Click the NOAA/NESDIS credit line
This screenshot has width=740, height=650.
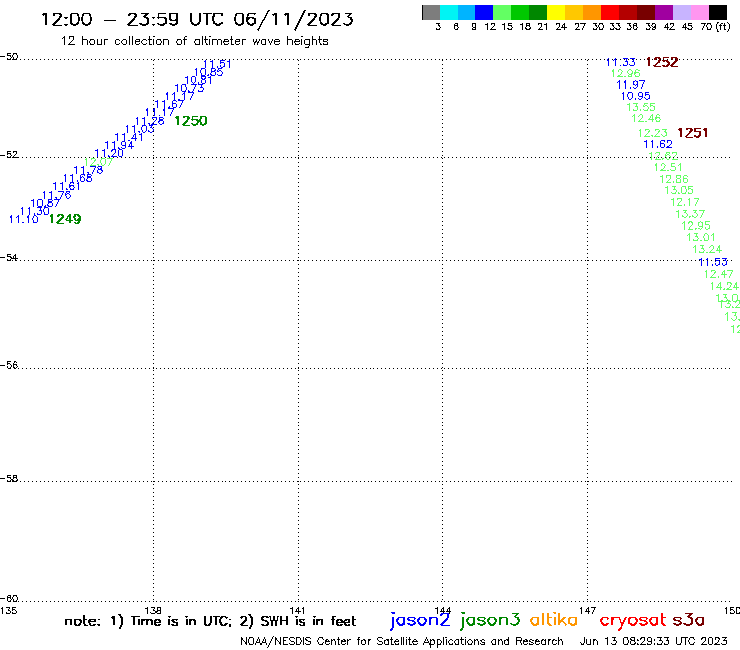402,642
